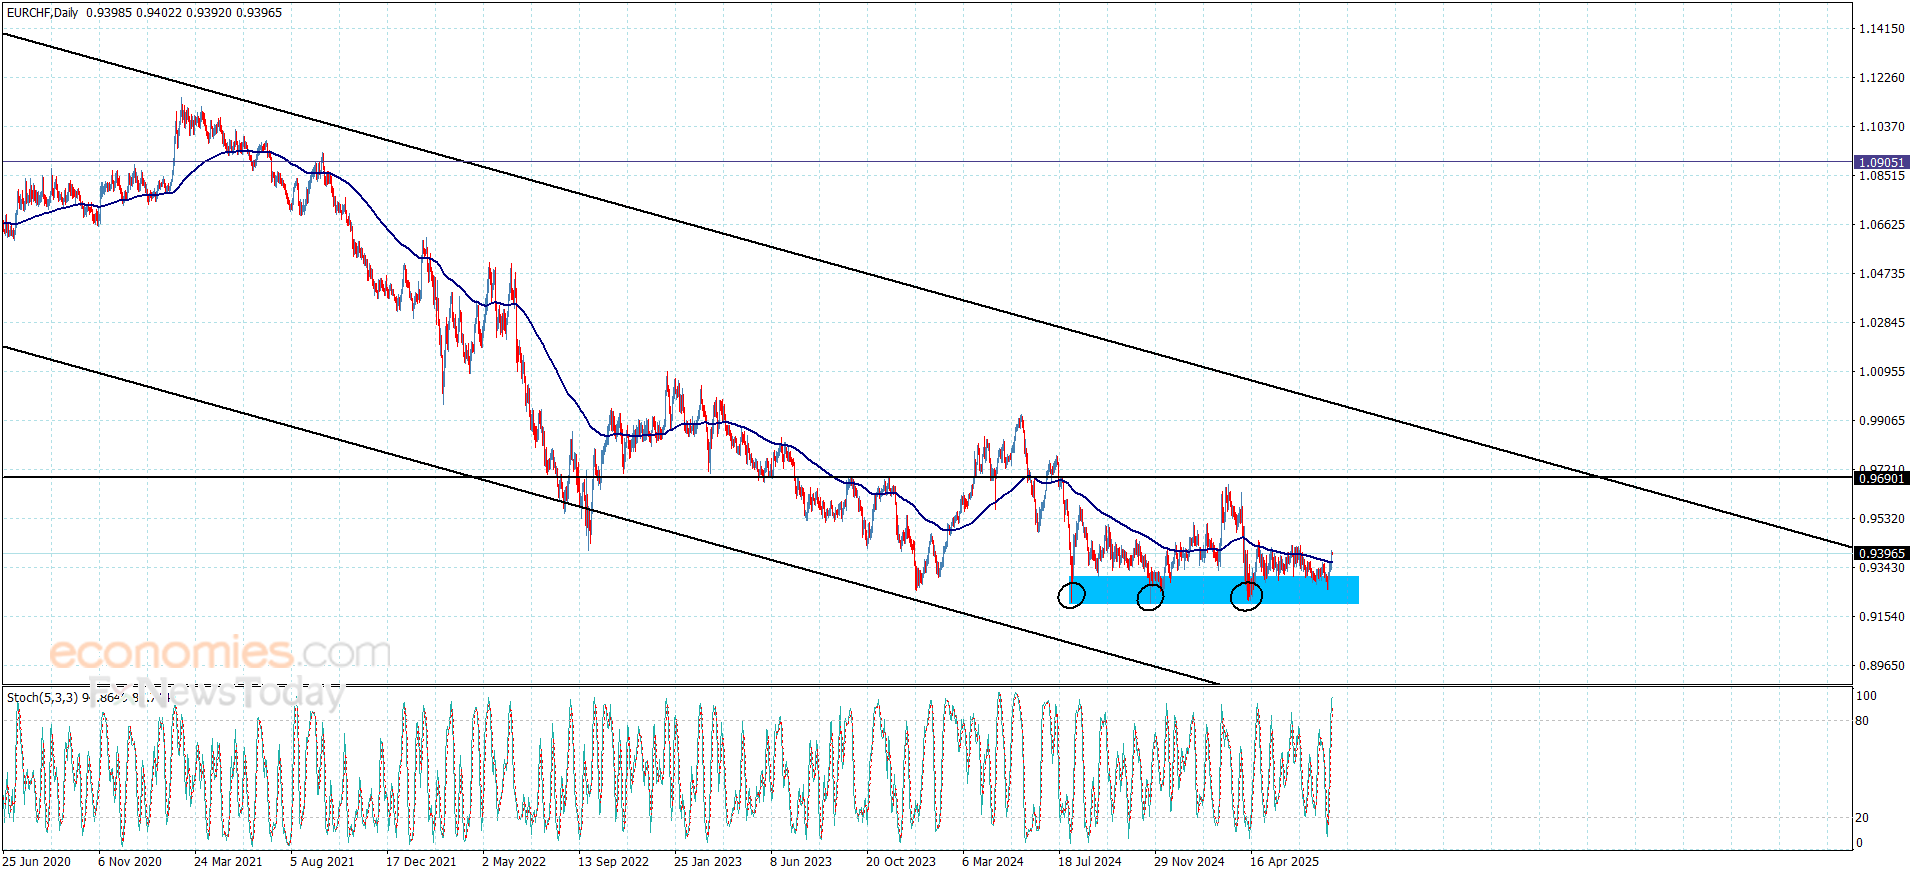
Task: Click the 25 Jan 2023 date label
Action: [708, 862]
